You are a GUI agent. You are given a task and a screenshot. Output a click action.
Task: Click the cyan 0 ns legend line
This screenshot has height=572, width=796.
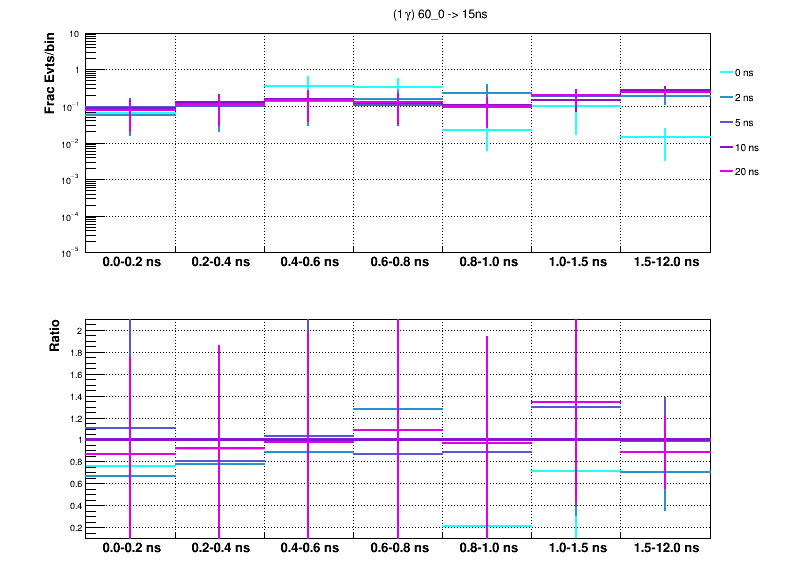coord(725,72)
